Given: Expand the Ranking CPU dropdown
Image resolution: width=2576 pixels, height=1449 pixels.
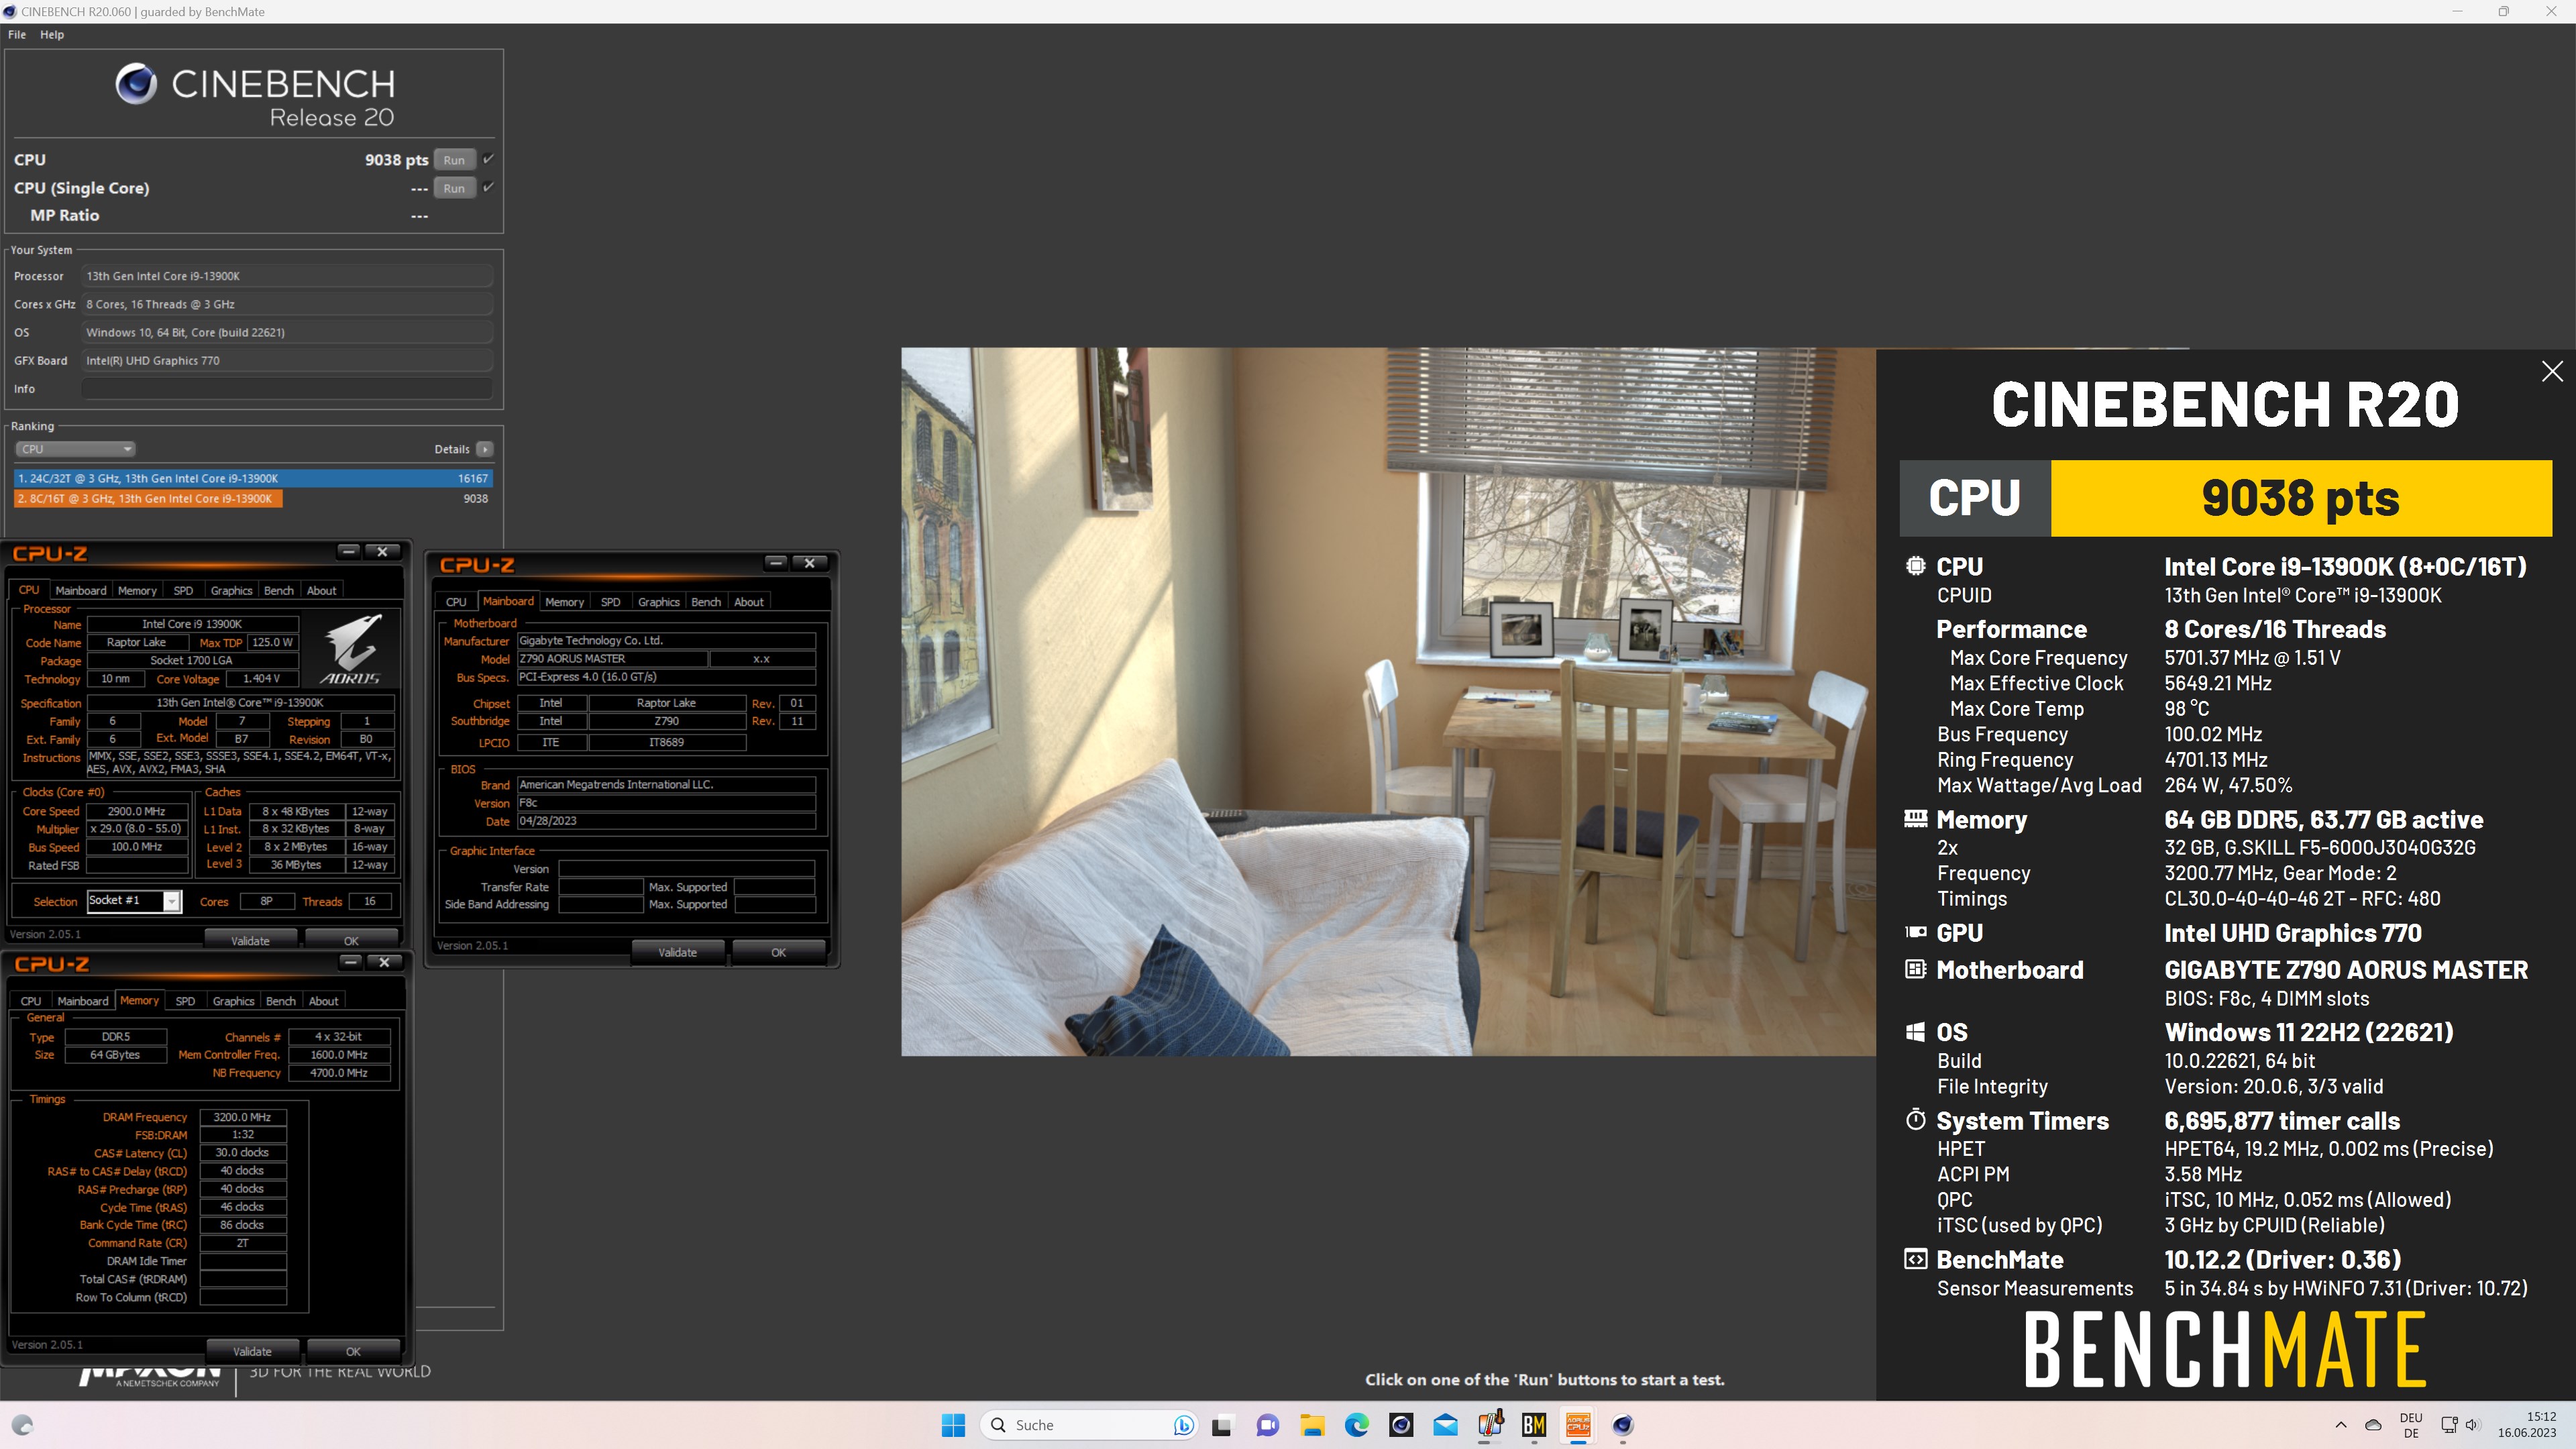Looking at the screenshot, I should [75, 449].
